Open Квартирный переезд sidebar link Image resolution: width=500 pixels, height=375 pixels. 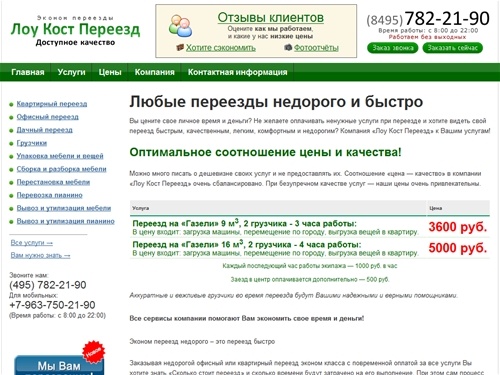pyautogui.click(x=52, y=104)
